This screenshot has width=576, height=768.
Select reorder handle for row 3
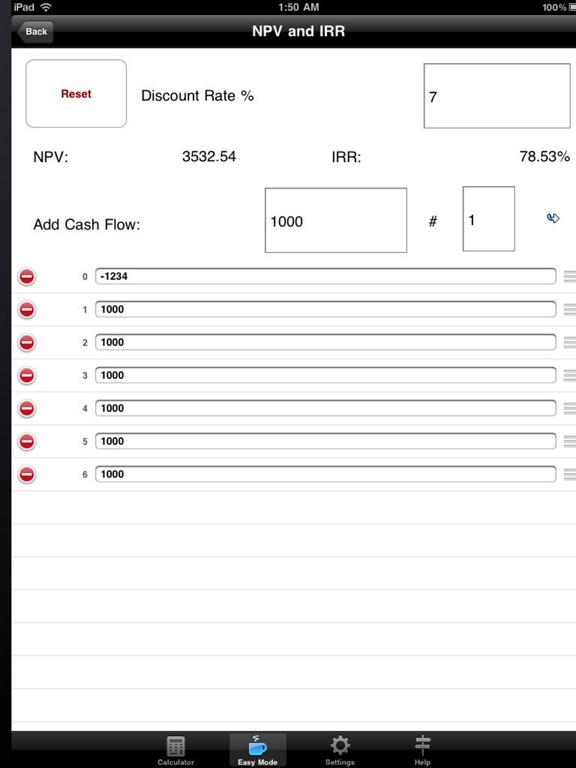click(570, 376)
